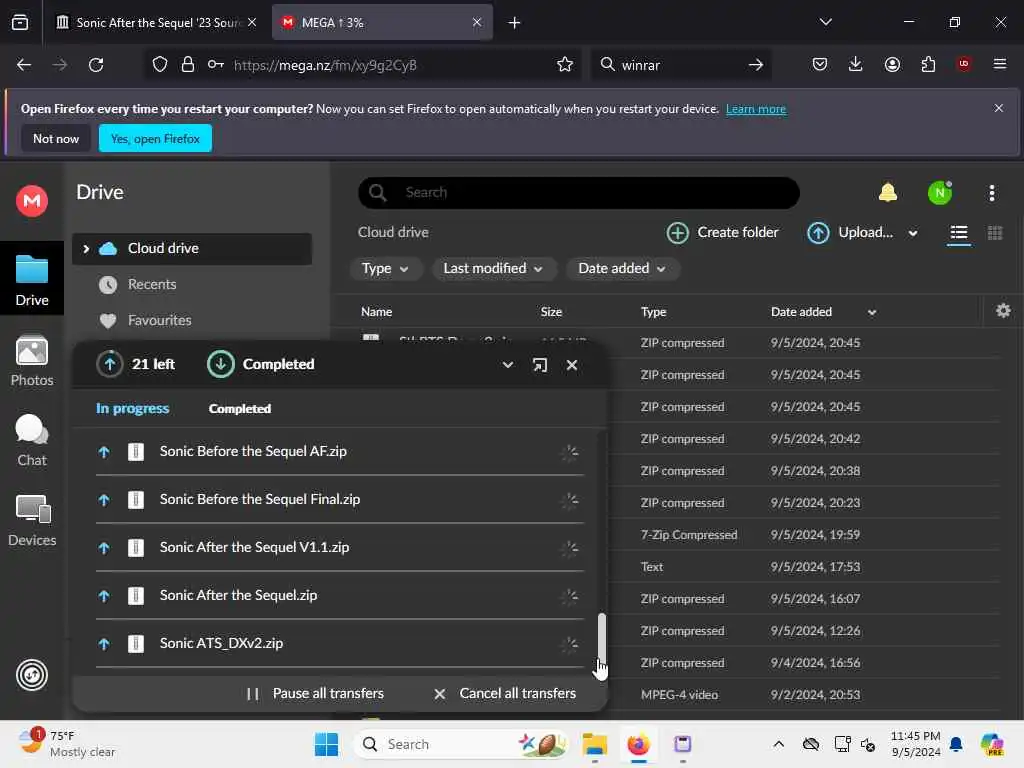
Task: Select Sonic Before the Sequel Final.zip transfer
Action: point(340,500)
